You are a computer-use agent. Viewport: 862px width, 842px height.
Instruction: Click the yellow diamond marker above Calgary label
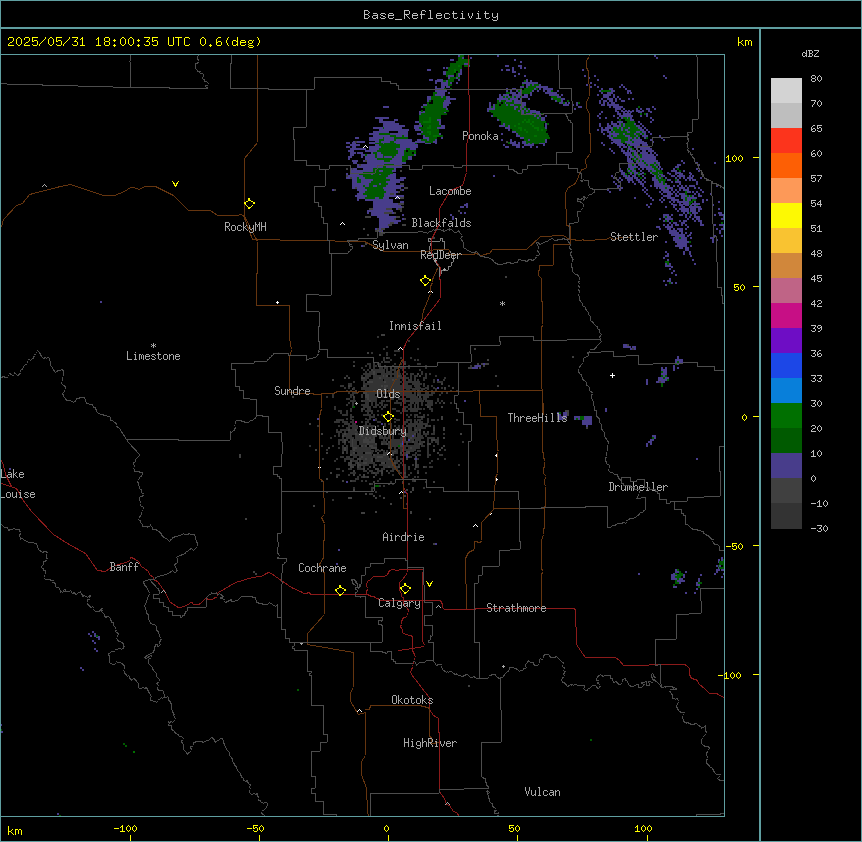(x=405, y=589)
